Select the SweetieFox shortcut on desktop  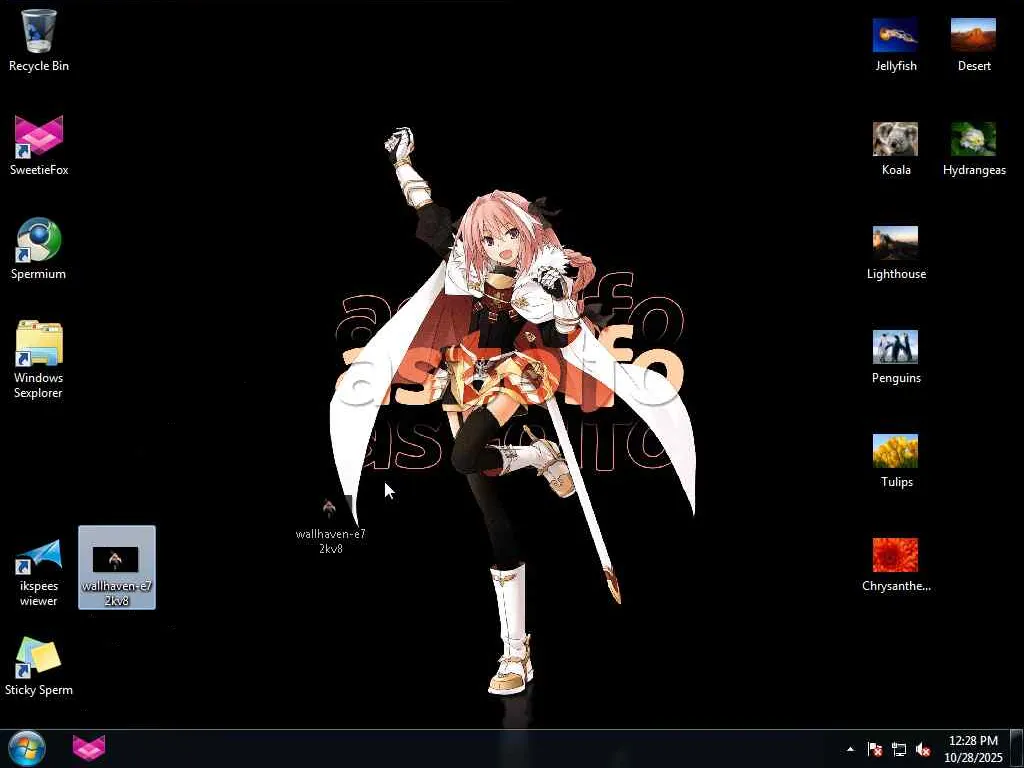click(39, 145)
